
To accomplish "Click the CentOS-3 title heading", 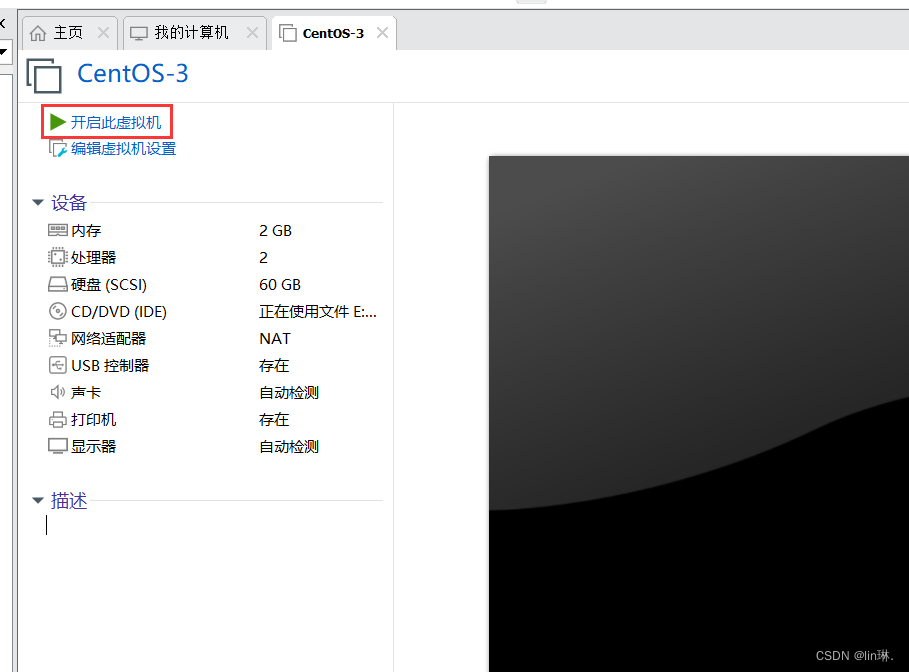I will click(x=133, y=74).
